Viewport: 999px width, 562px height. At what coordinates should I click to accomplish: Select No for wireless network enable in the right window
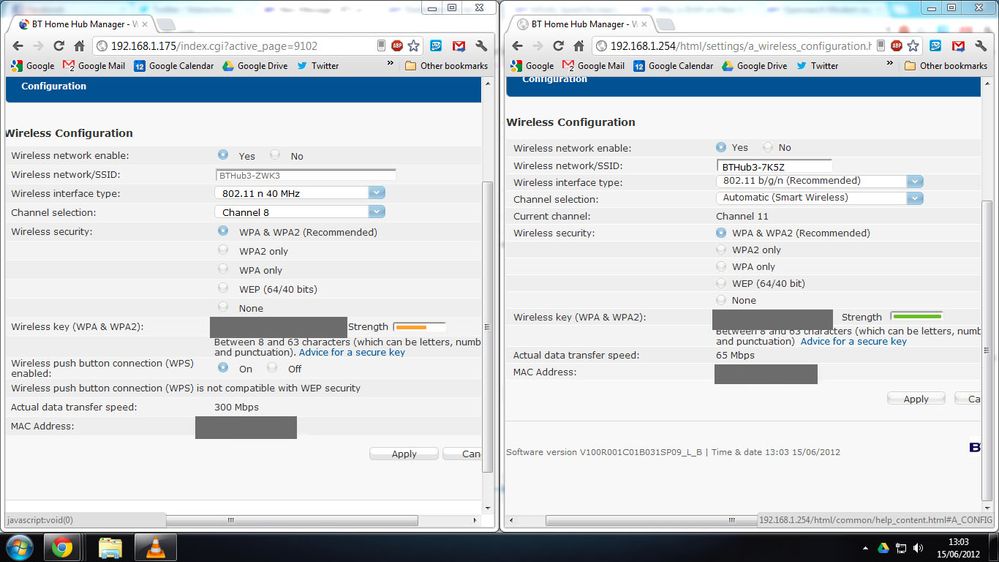point(768,147)
